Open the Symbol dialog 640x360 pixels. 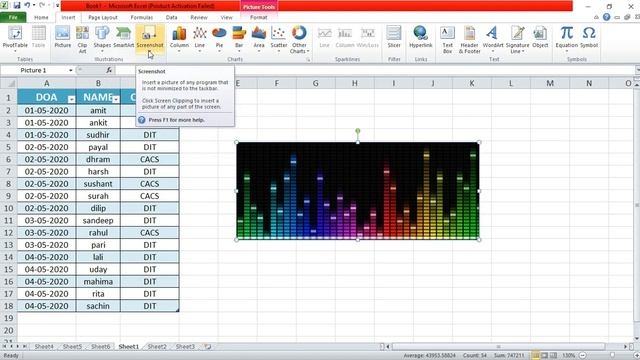[x=589, y=38]
